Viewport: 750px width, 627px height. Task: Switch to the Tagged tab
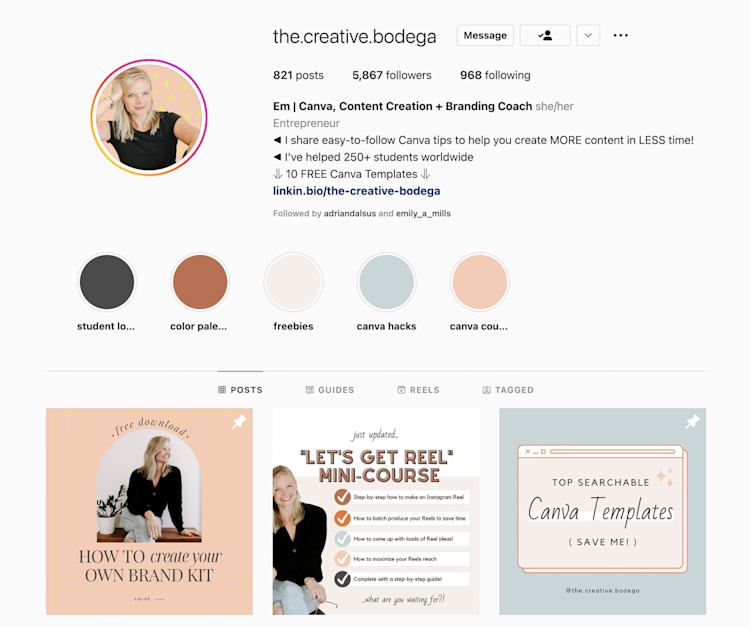click(508, 390)
